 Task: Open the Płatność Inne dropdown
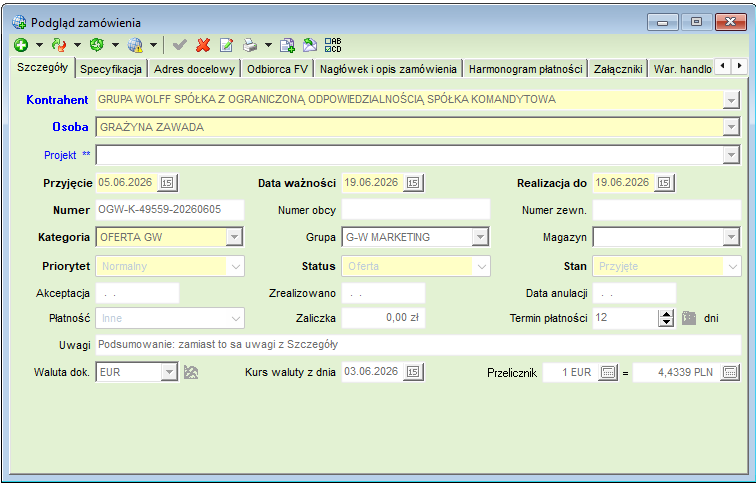(236, 319)
